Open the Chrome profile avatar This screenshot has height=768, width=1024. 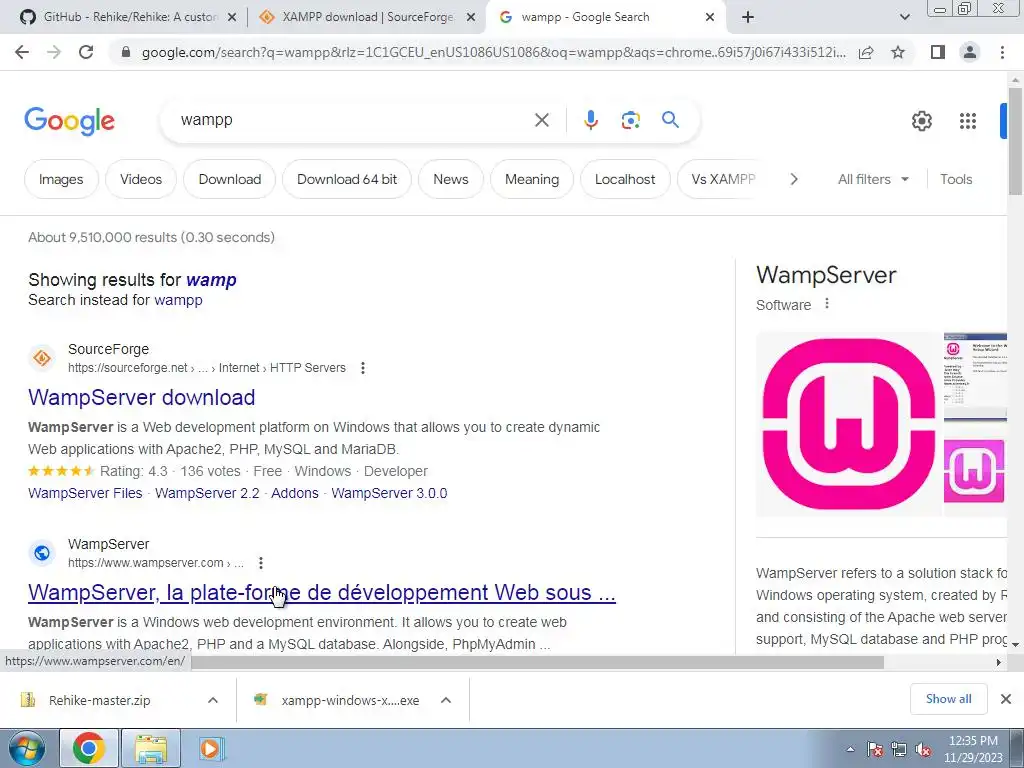tap(970, 52)
